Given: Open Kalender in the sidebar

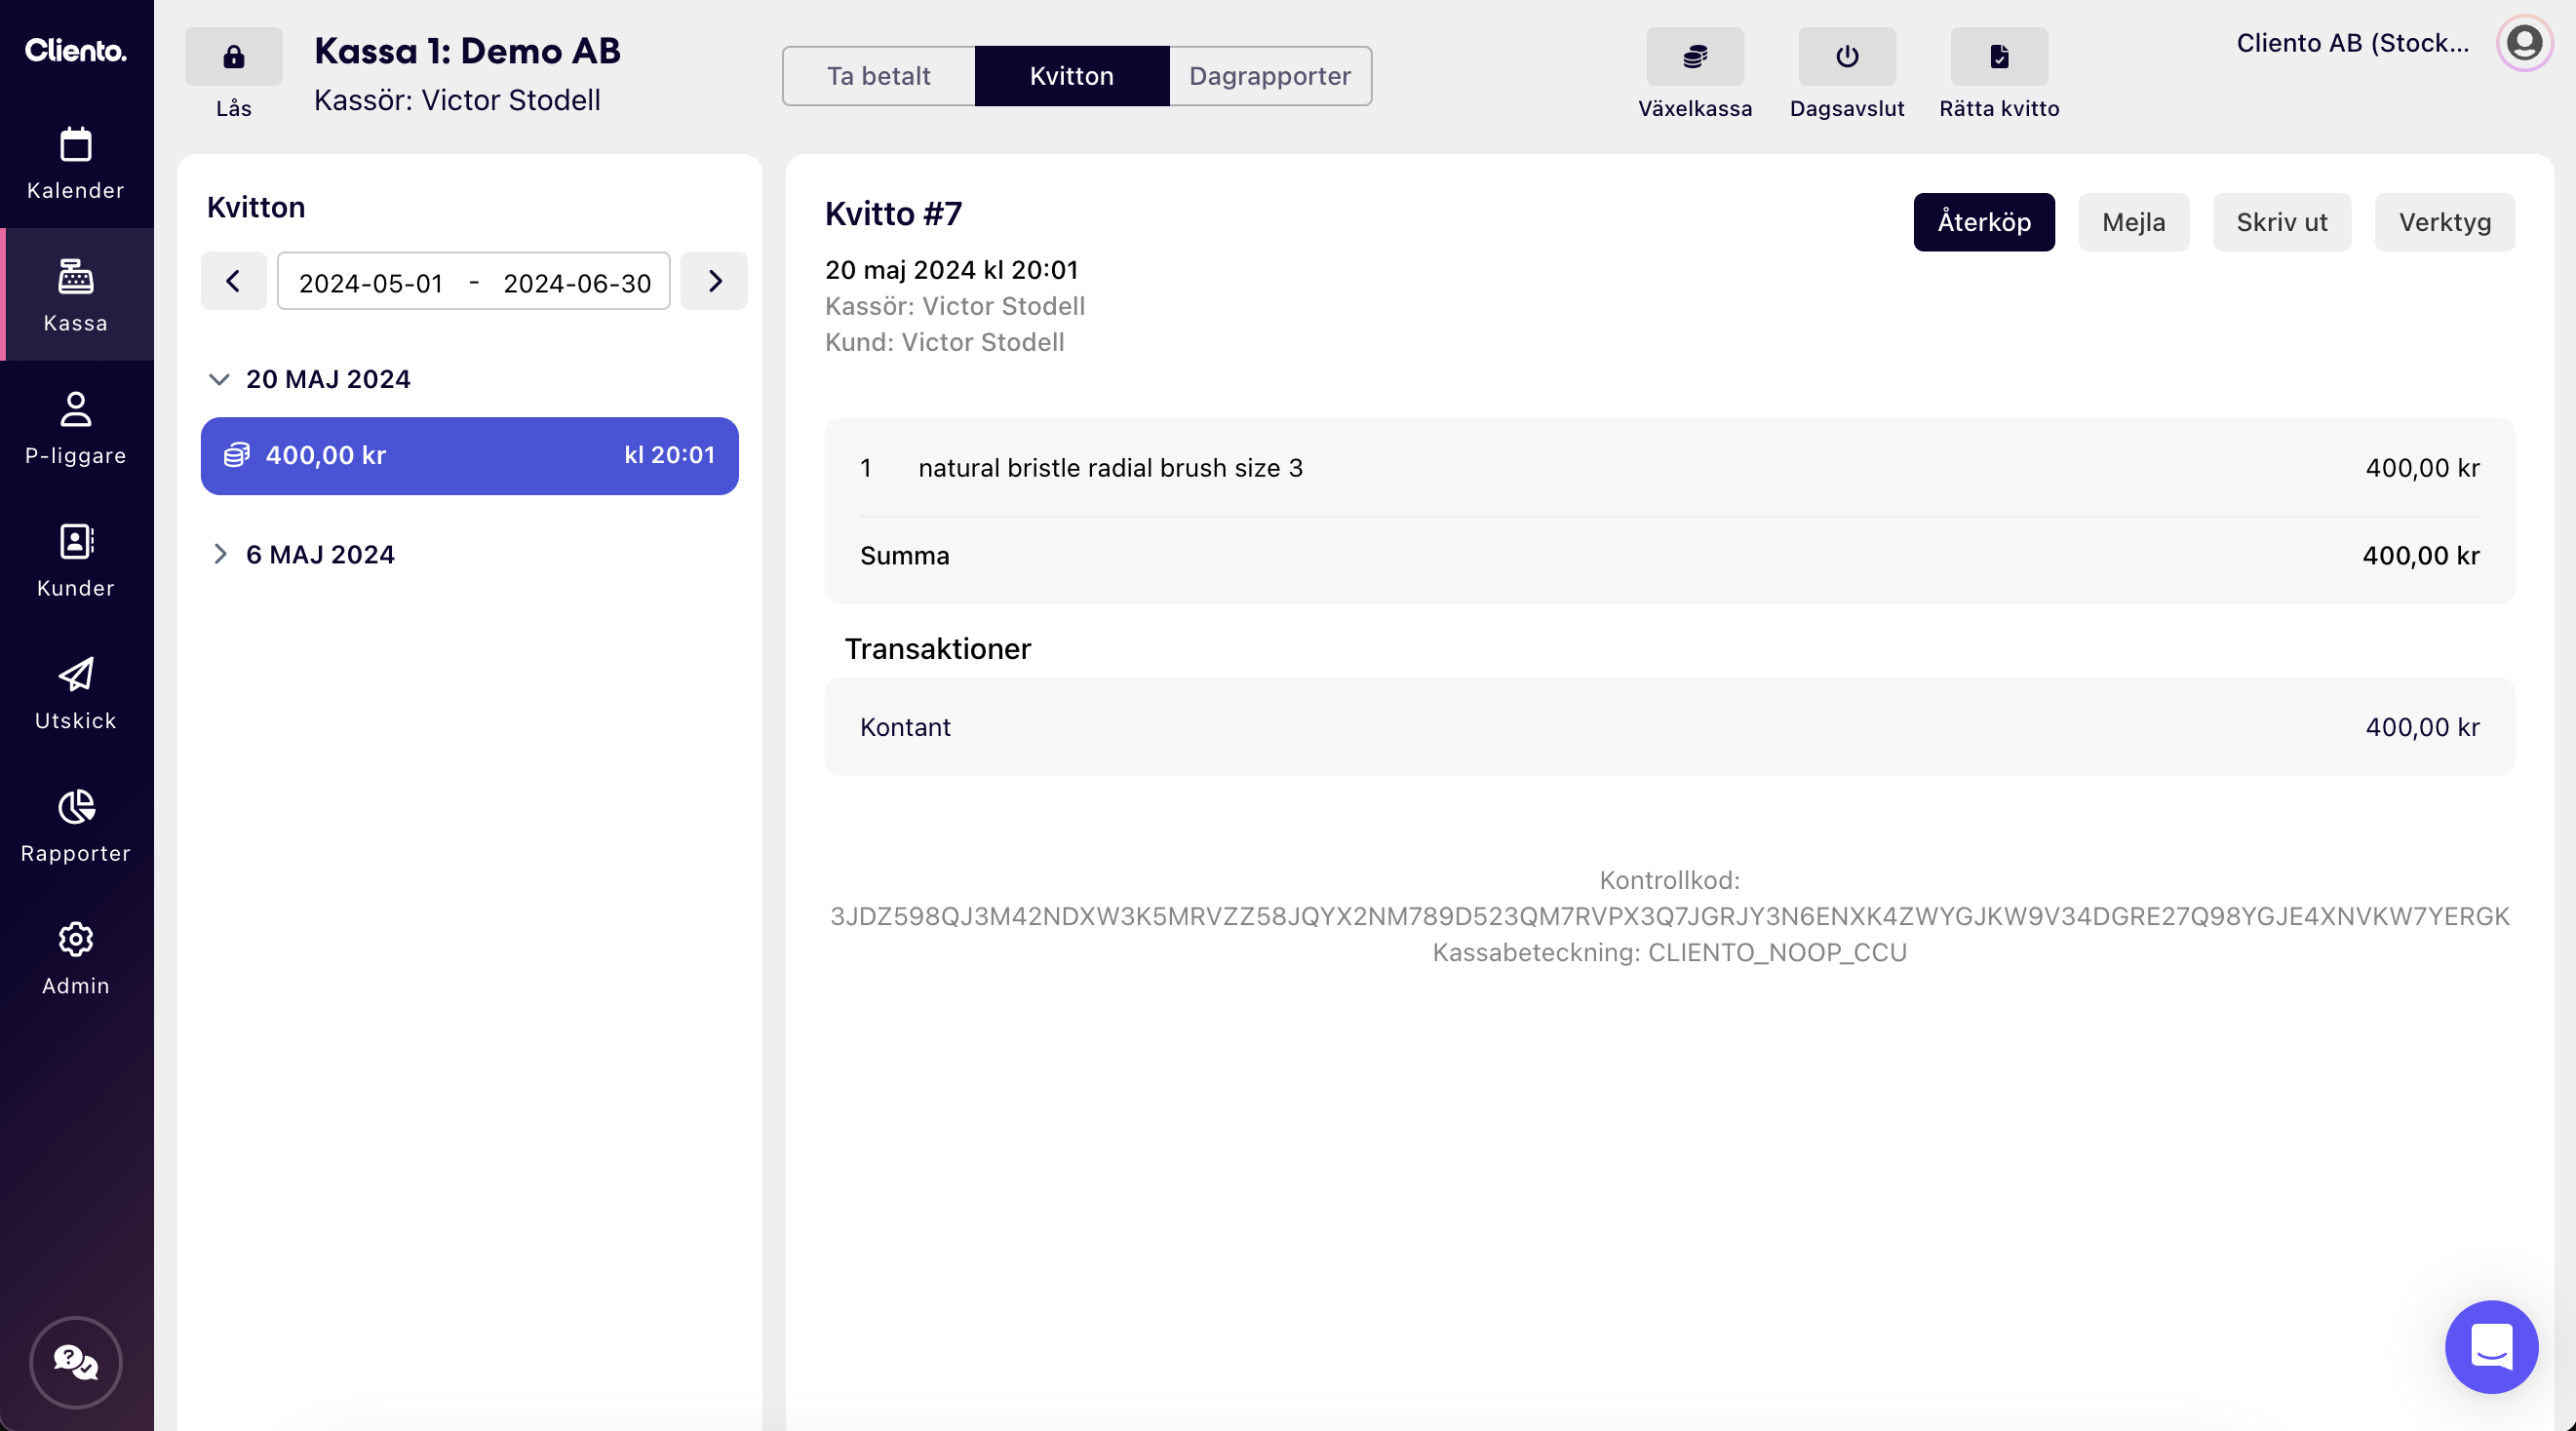Looking at the screenshot, I should pos(76,163).
